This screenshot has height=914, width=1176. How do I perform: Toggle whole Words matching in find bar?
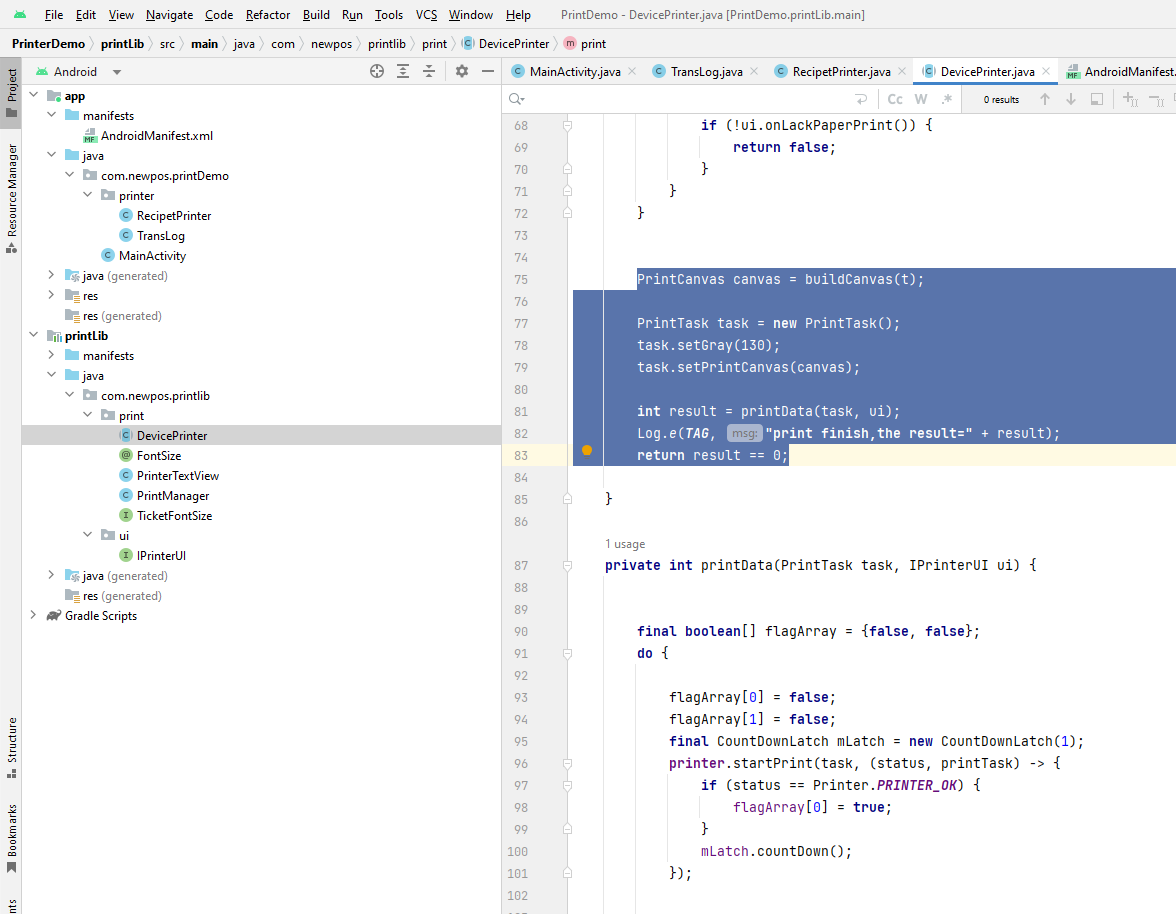(921, 99)
